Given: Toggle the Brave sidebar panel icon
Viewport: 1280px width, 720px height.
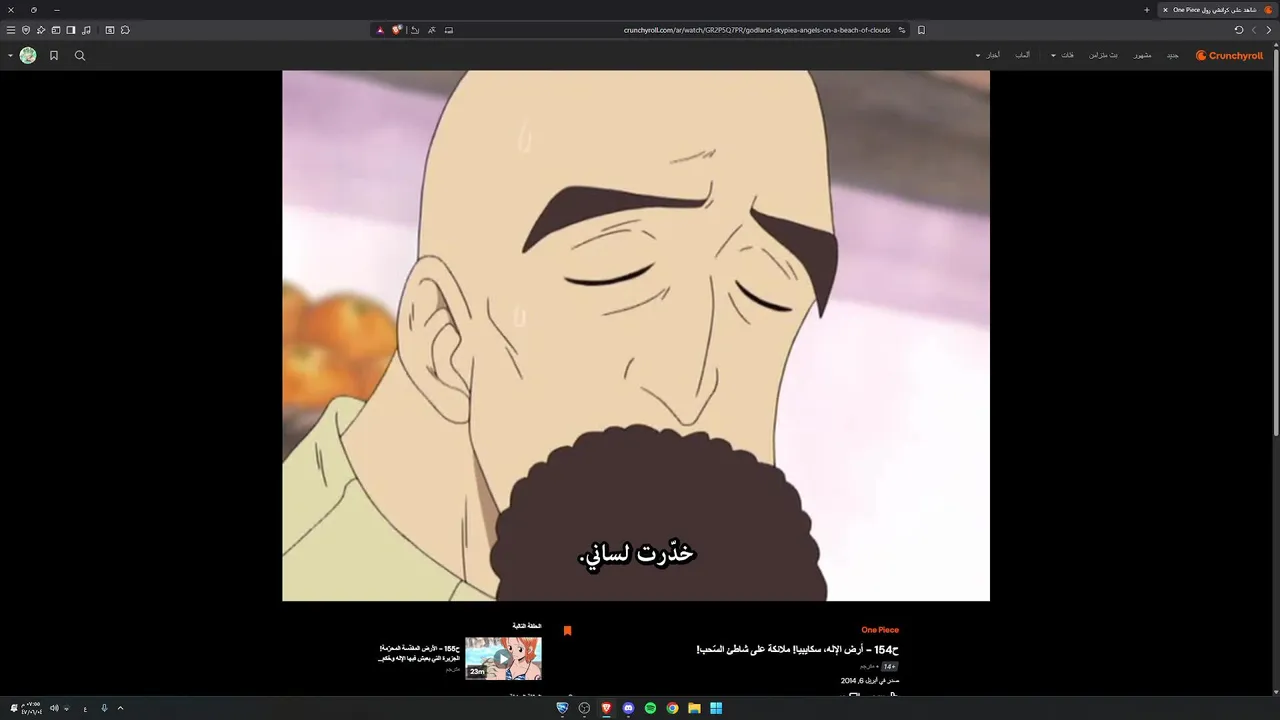Looking at the screenshot, I should pos(71,30).
